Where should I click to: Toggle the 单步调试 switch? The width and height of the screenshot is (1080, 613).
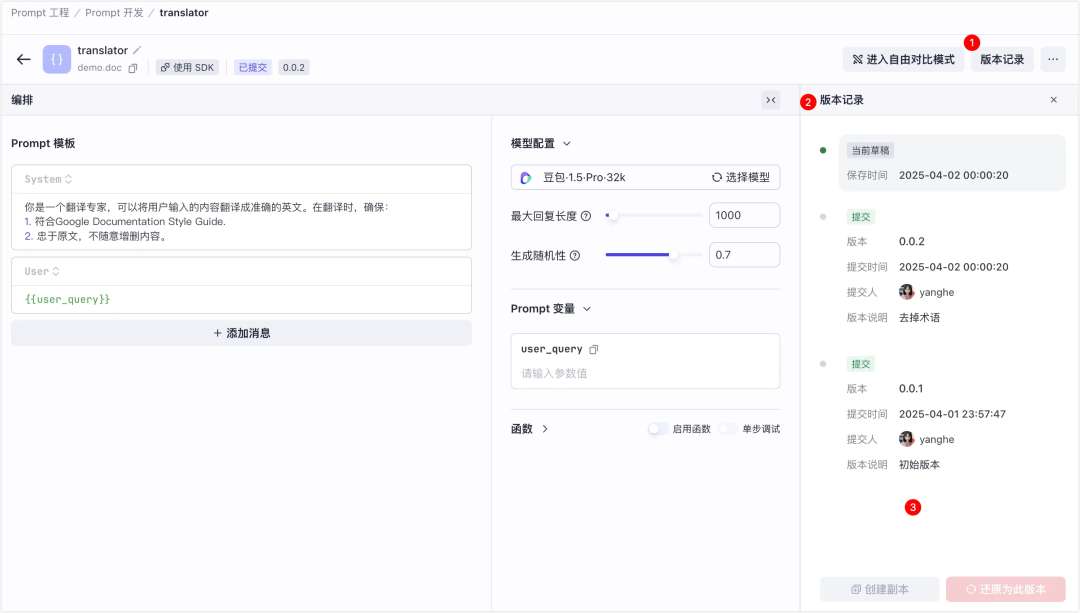point(728,429)
